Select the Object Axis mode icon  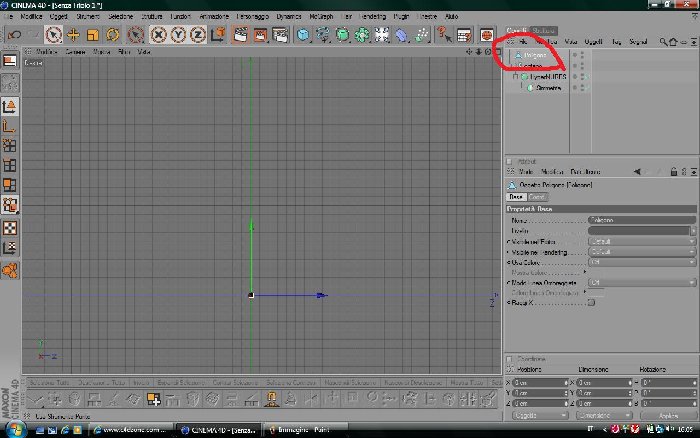click(10, 127)
